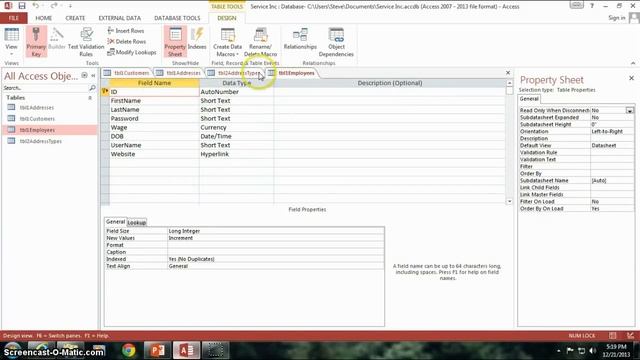Click Insert Rows in Tools group
Image resolution: width=640 pixels, height=360 pixels.
126,31
